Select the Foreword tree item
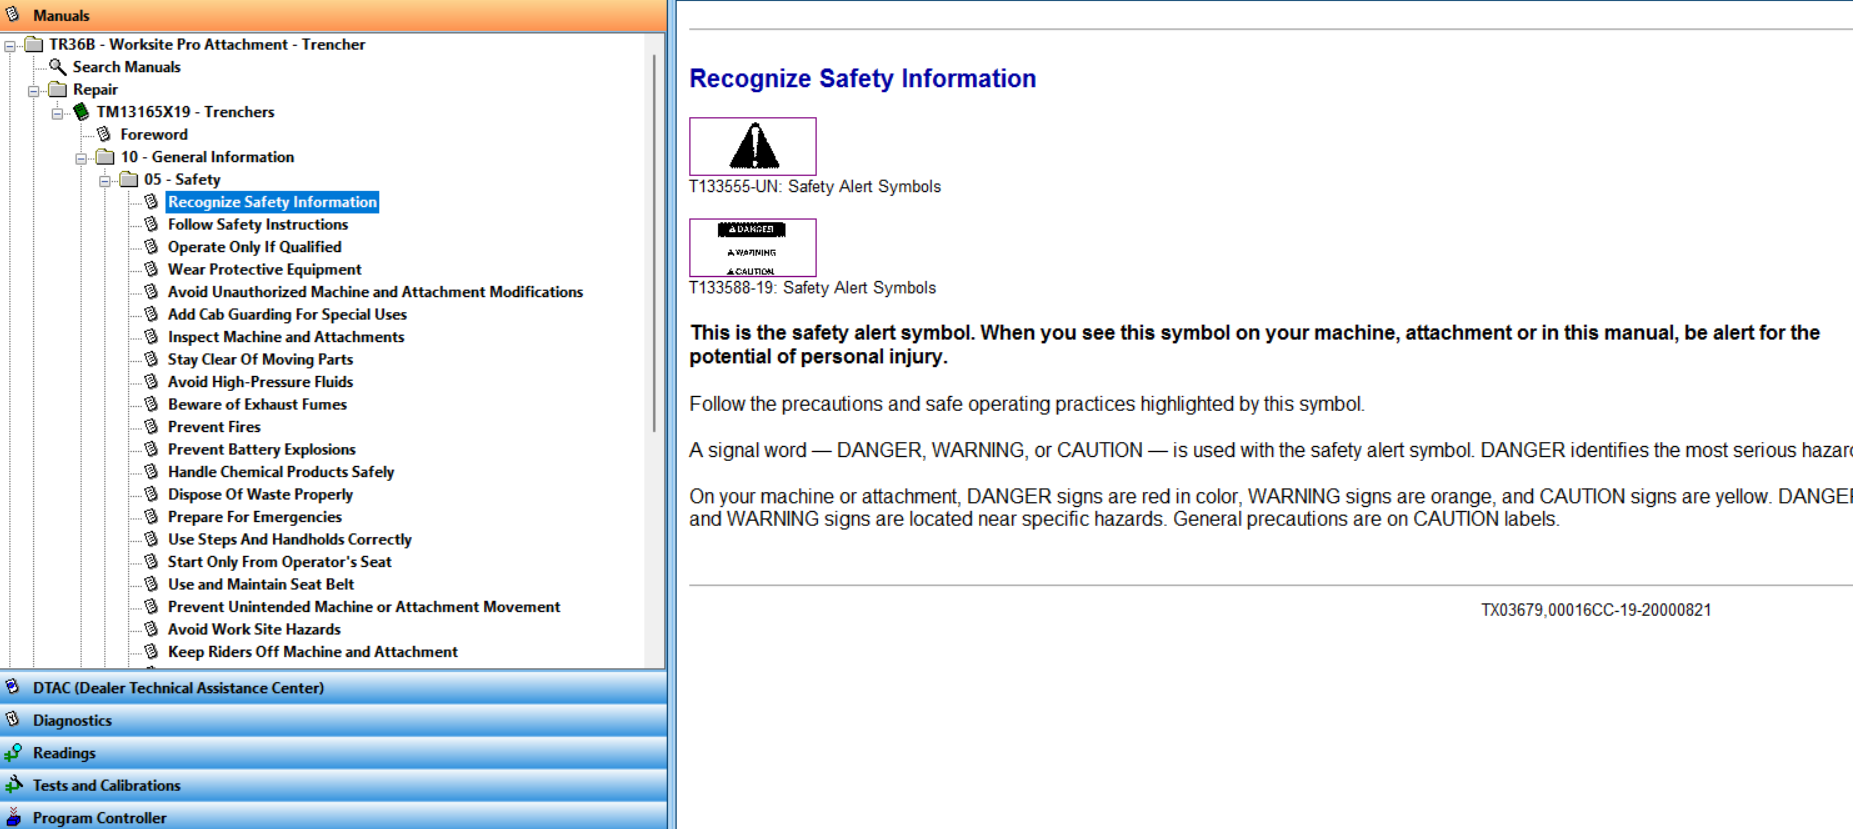Viewport: 1853px width, 829px height. (154, 134)
